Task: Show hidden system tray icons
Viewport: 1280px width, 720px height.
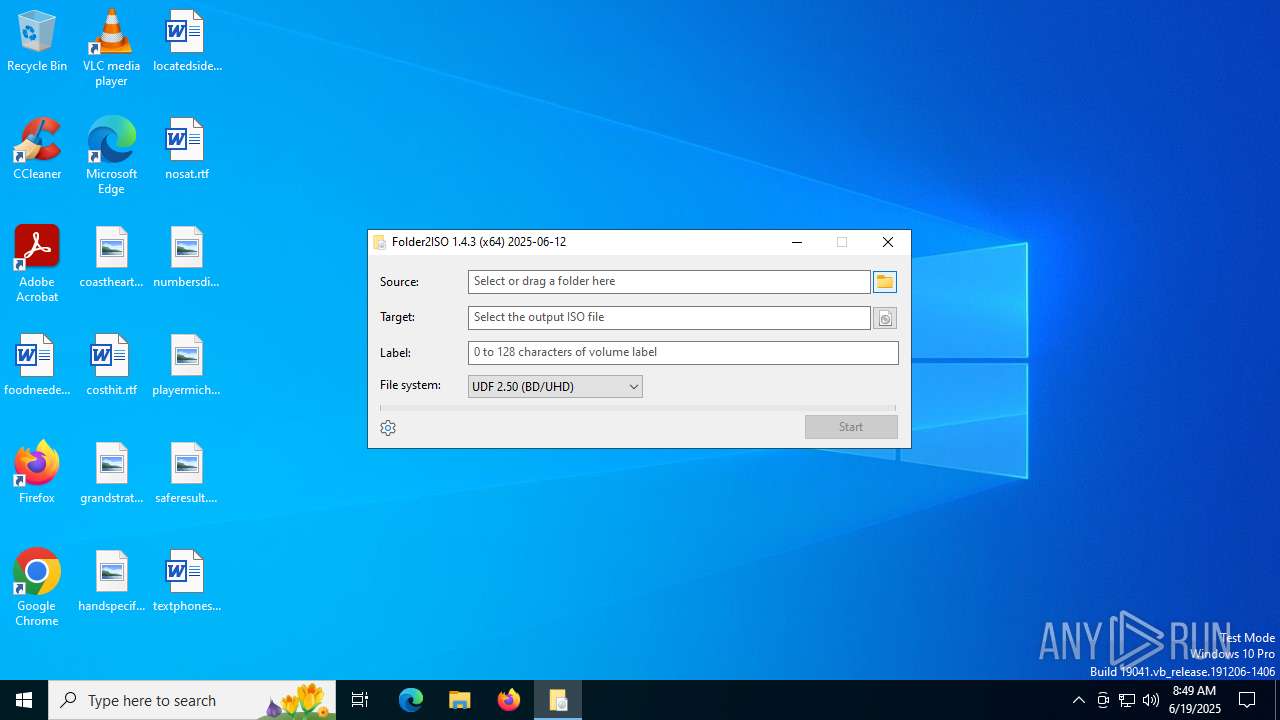Action: pos(1079,700)
